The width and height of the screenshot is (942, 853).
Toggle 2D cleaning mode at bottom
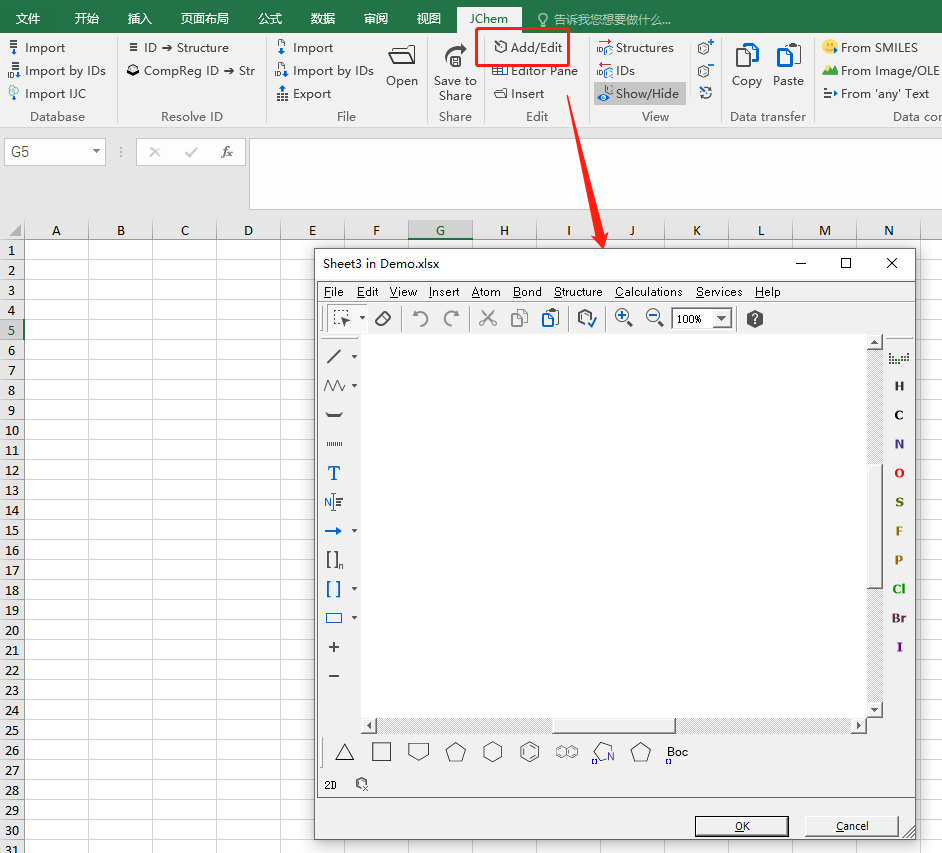coord(330,785)
